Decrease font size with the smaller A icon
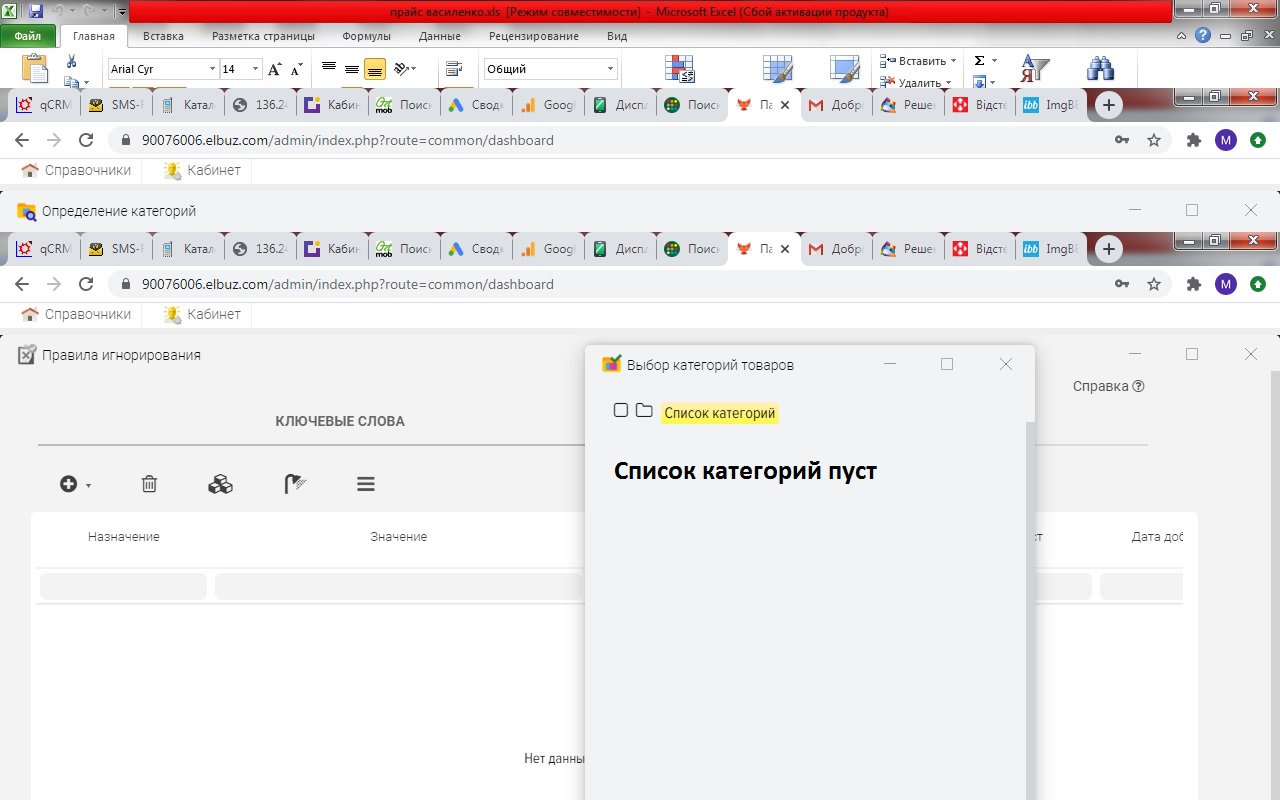 pos(296,70)
